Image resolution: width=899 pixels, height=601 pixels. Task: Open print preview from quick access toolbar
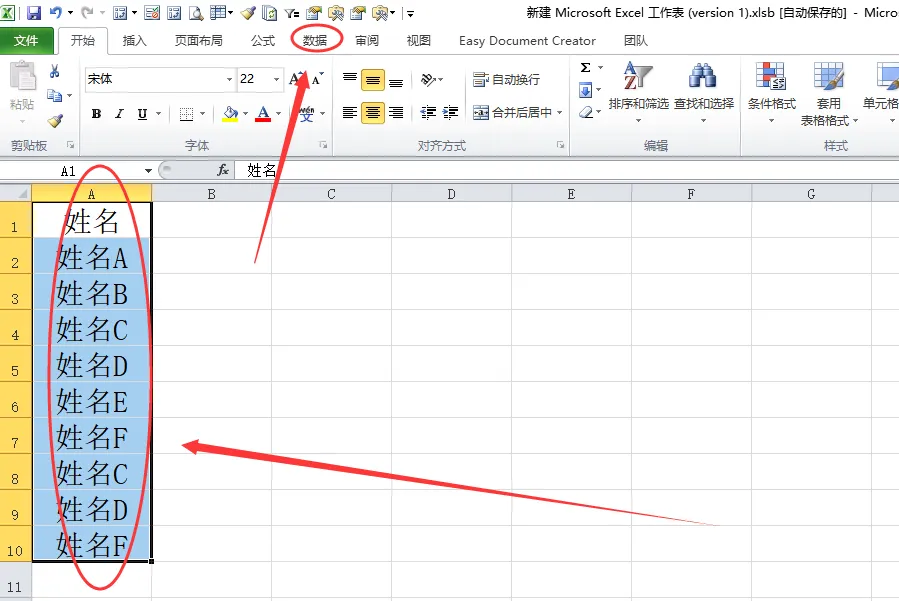tap(196, 13)
